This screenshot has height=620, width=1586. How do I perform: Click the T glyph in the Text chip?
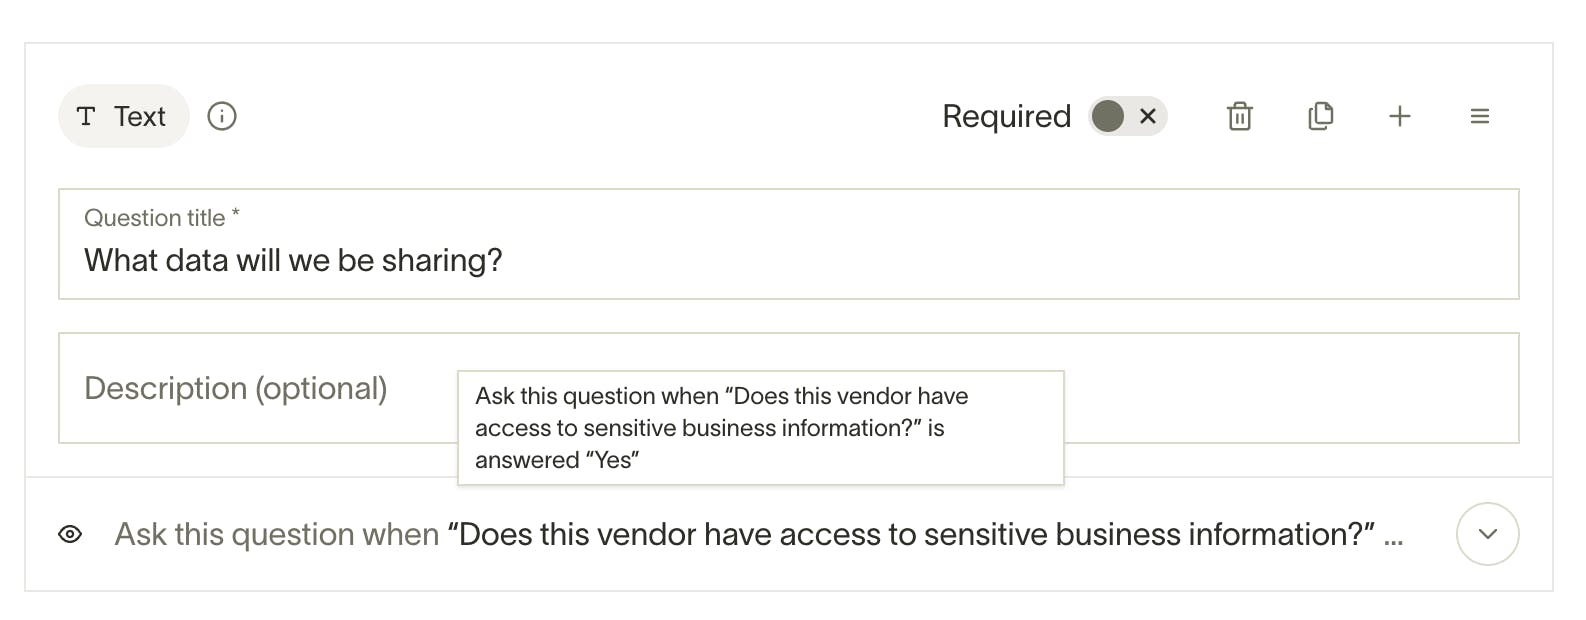click(86, 116)
